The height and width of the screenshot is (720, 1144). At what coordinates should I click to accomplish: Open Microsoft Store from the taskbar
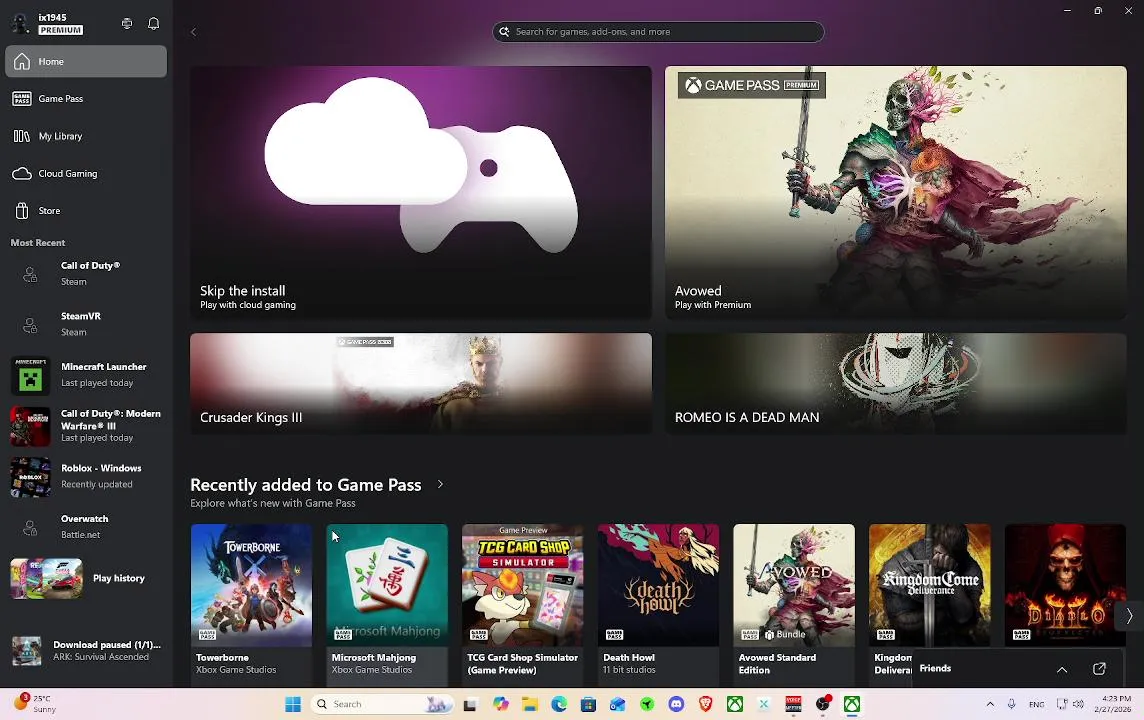click(x=588, y=704)
